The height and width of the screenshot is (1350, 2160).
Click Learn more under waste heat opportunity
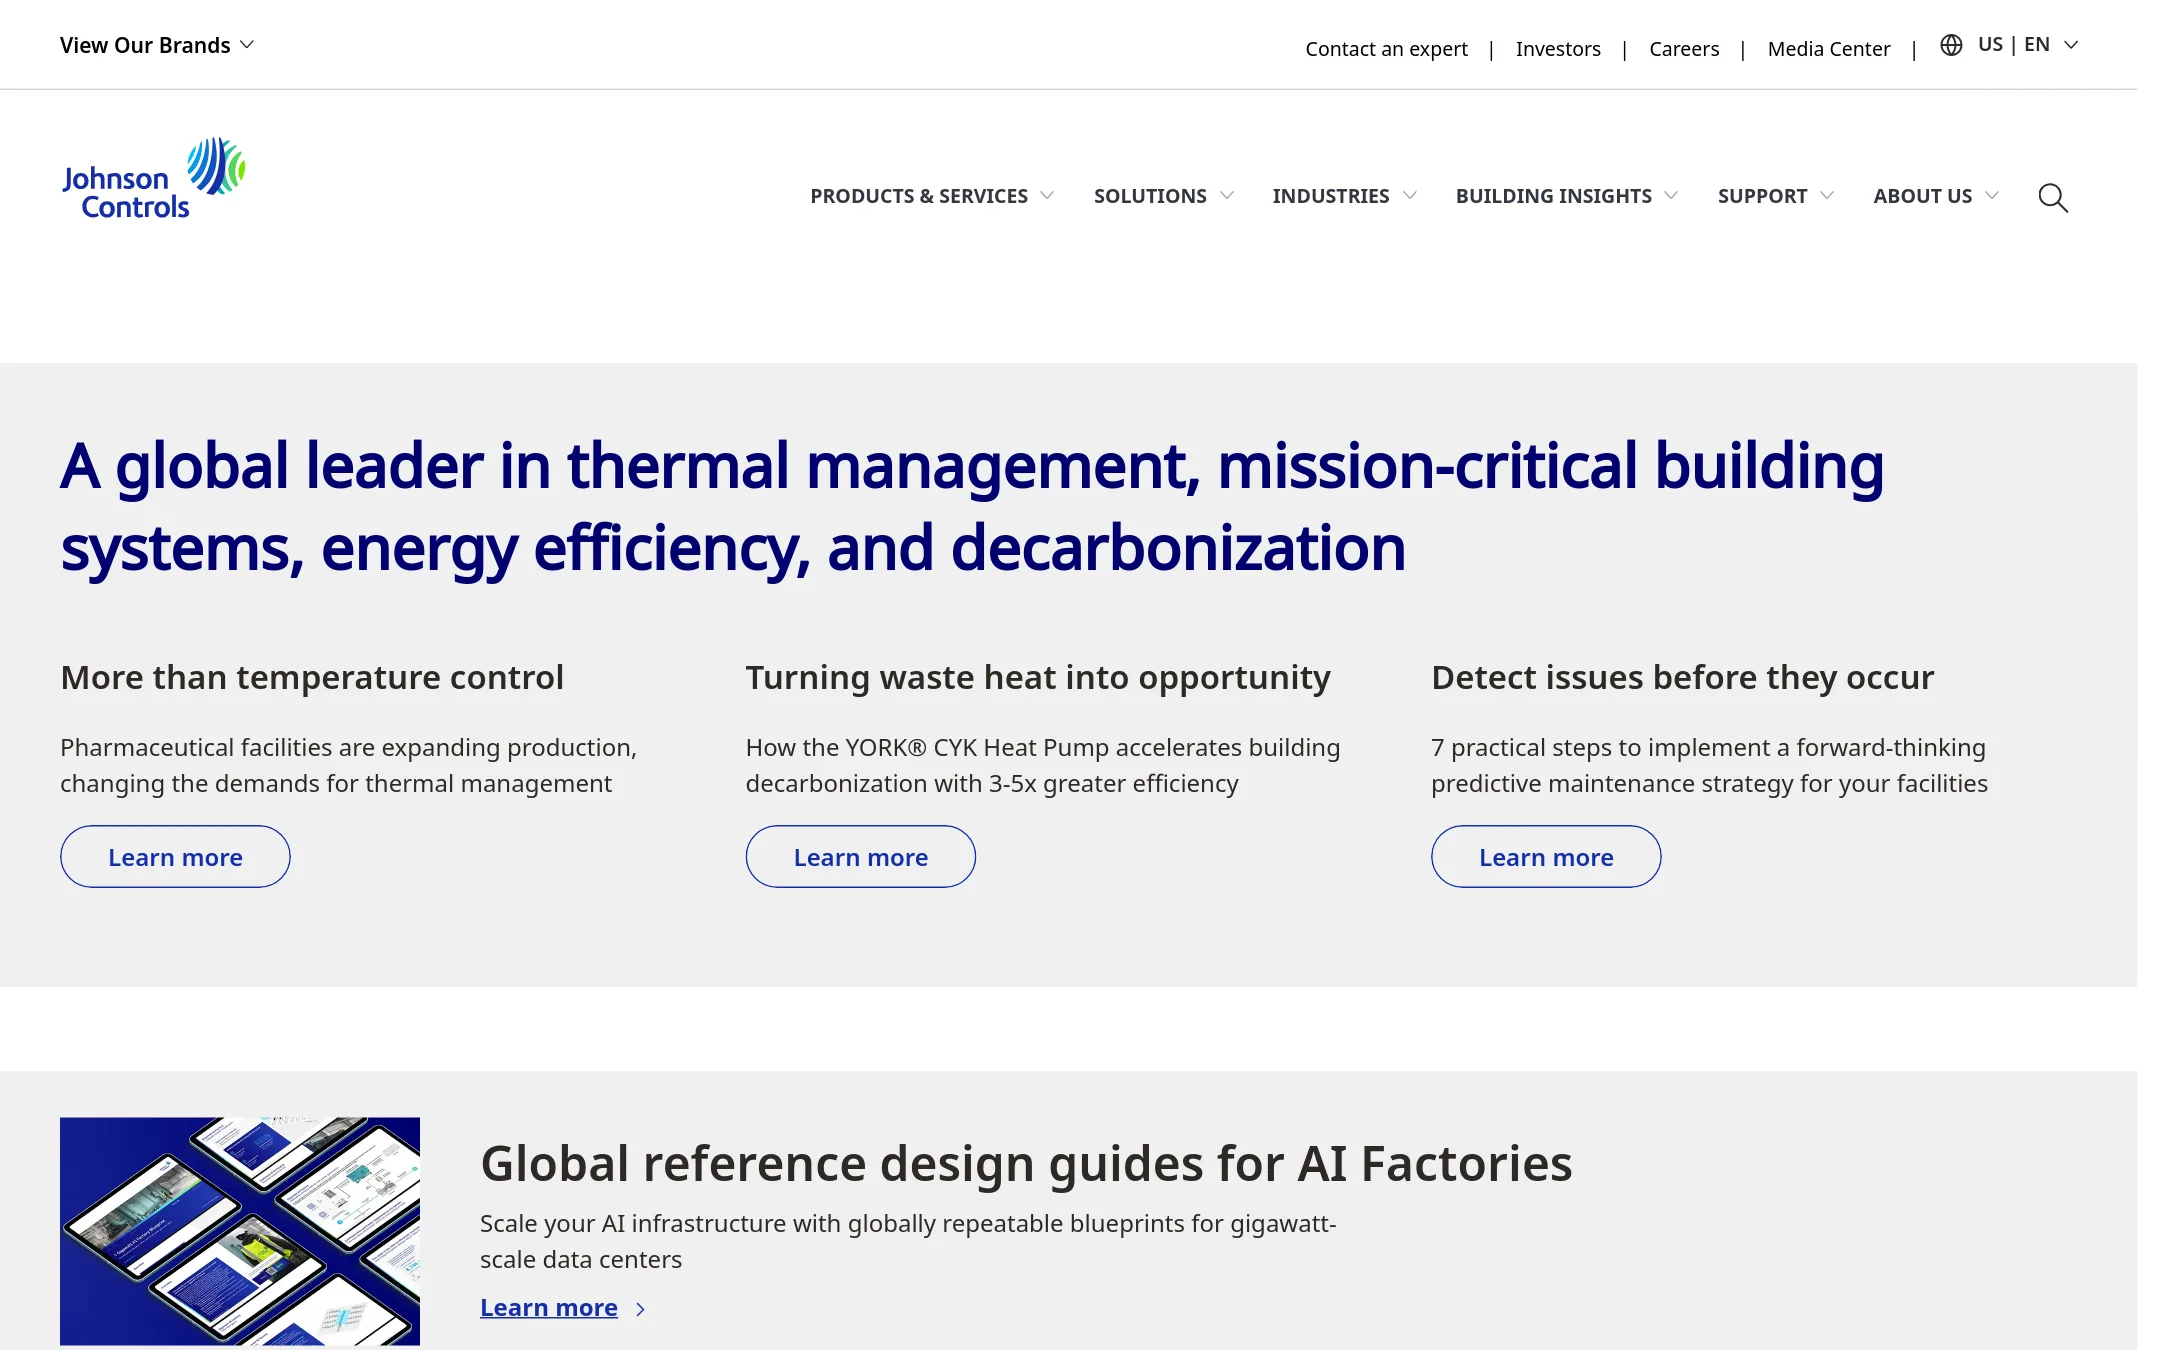click(x=860, y=857)
